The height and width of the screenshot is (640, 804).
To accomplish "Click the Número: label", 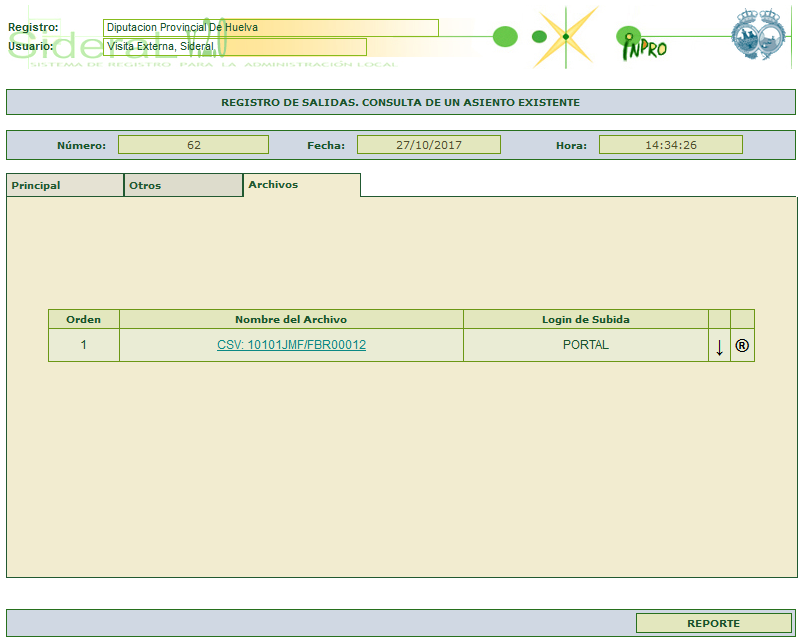I will pos(82,145).
